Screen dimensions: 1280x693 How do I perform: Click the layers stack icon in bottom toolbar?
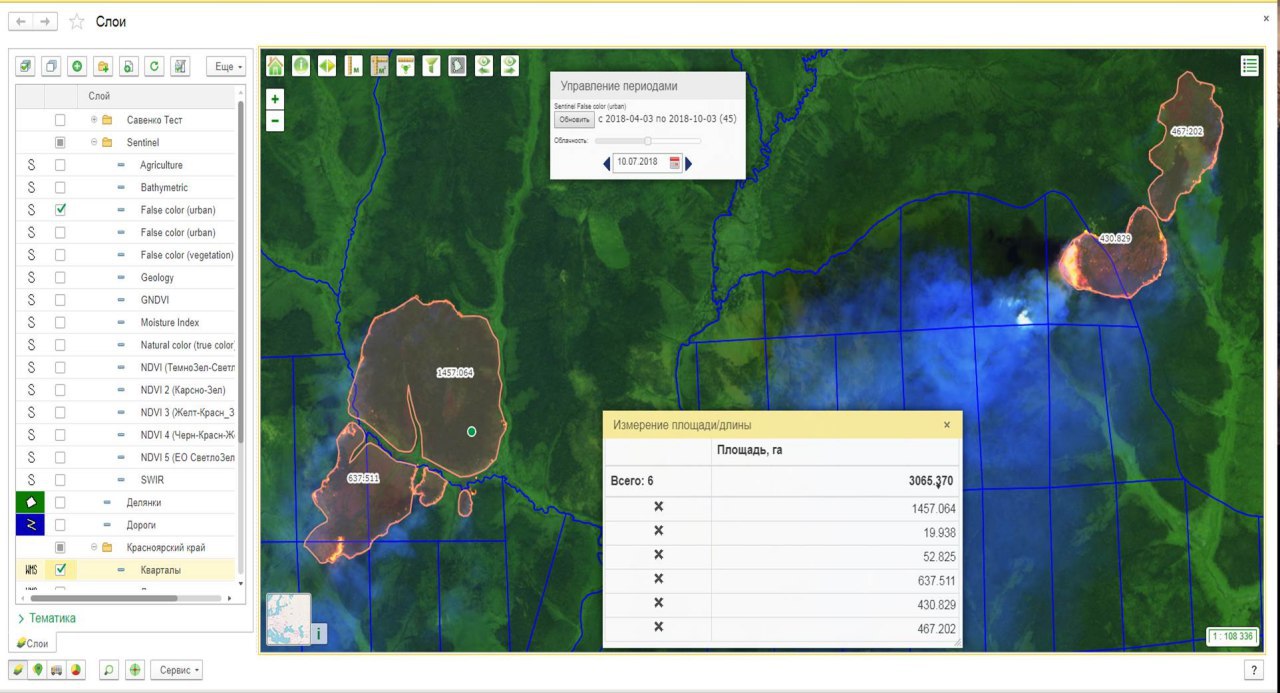19,670
